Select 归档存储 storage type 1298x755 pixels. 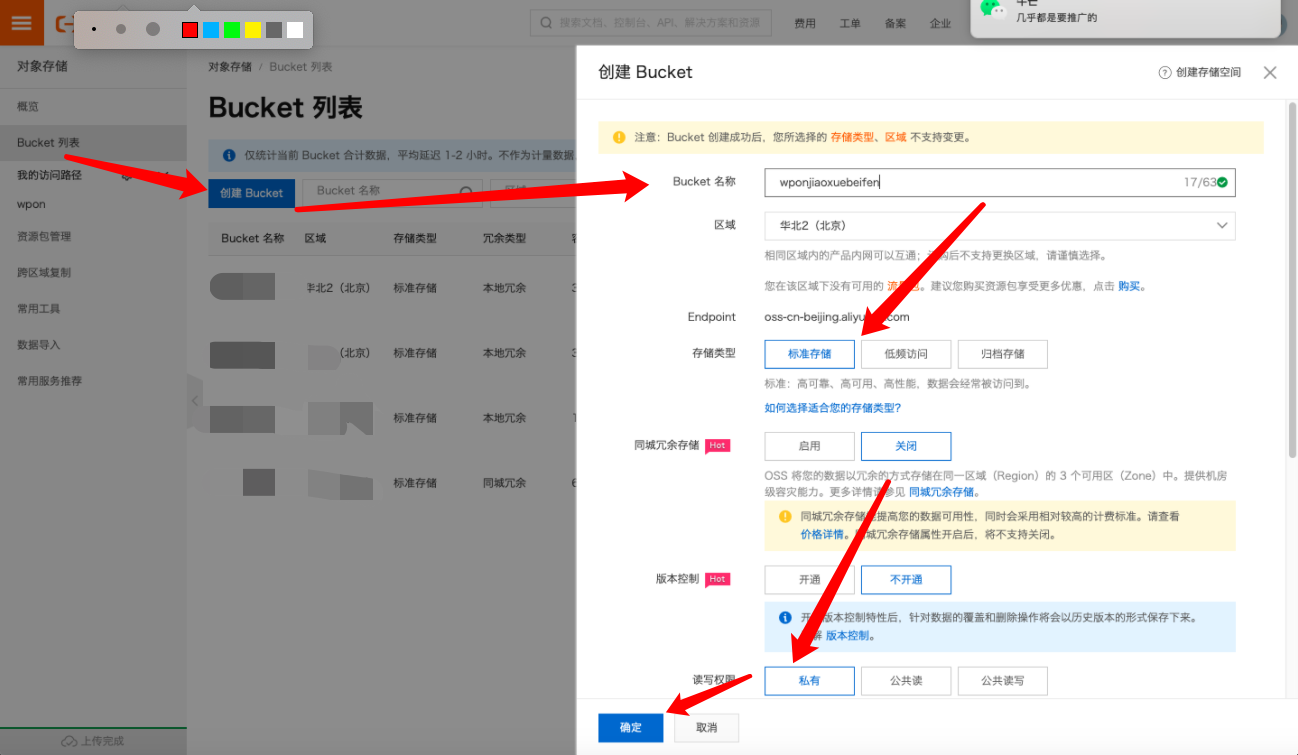click(x=1002, y=354)
